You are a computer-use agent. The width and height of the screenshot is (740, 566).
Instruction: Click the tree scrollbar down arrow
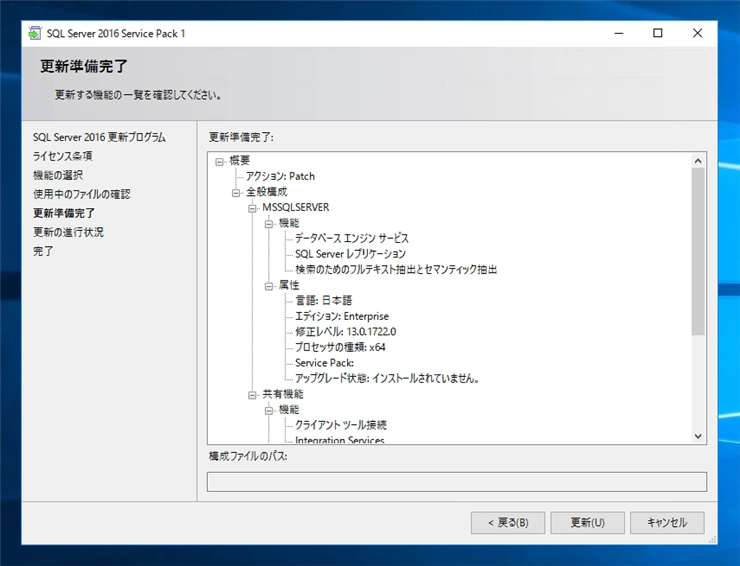pyautogui.click(x=698, y=437)
